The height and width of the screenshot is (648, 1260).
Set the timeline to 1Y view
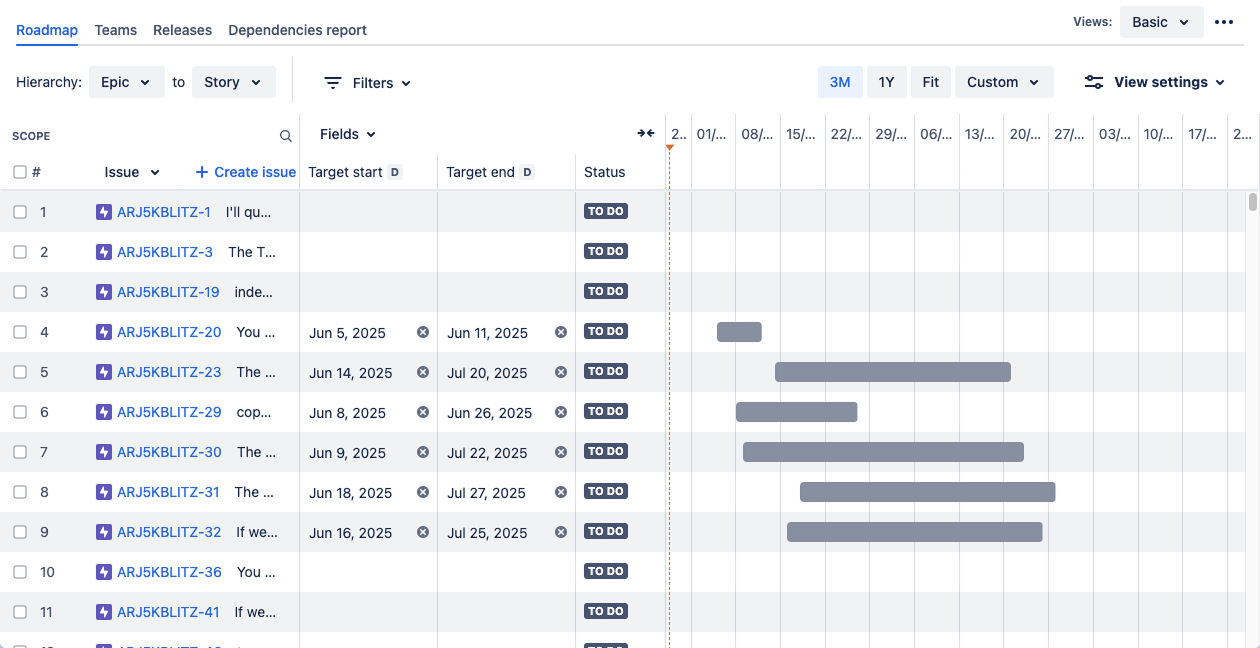tap(886, 82)
